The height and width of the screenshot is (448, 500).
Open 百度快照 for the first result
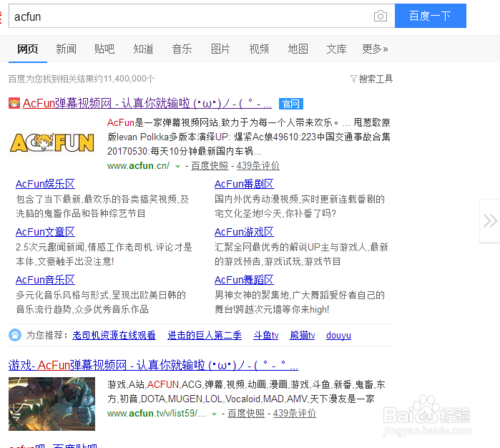coord(210,166)
